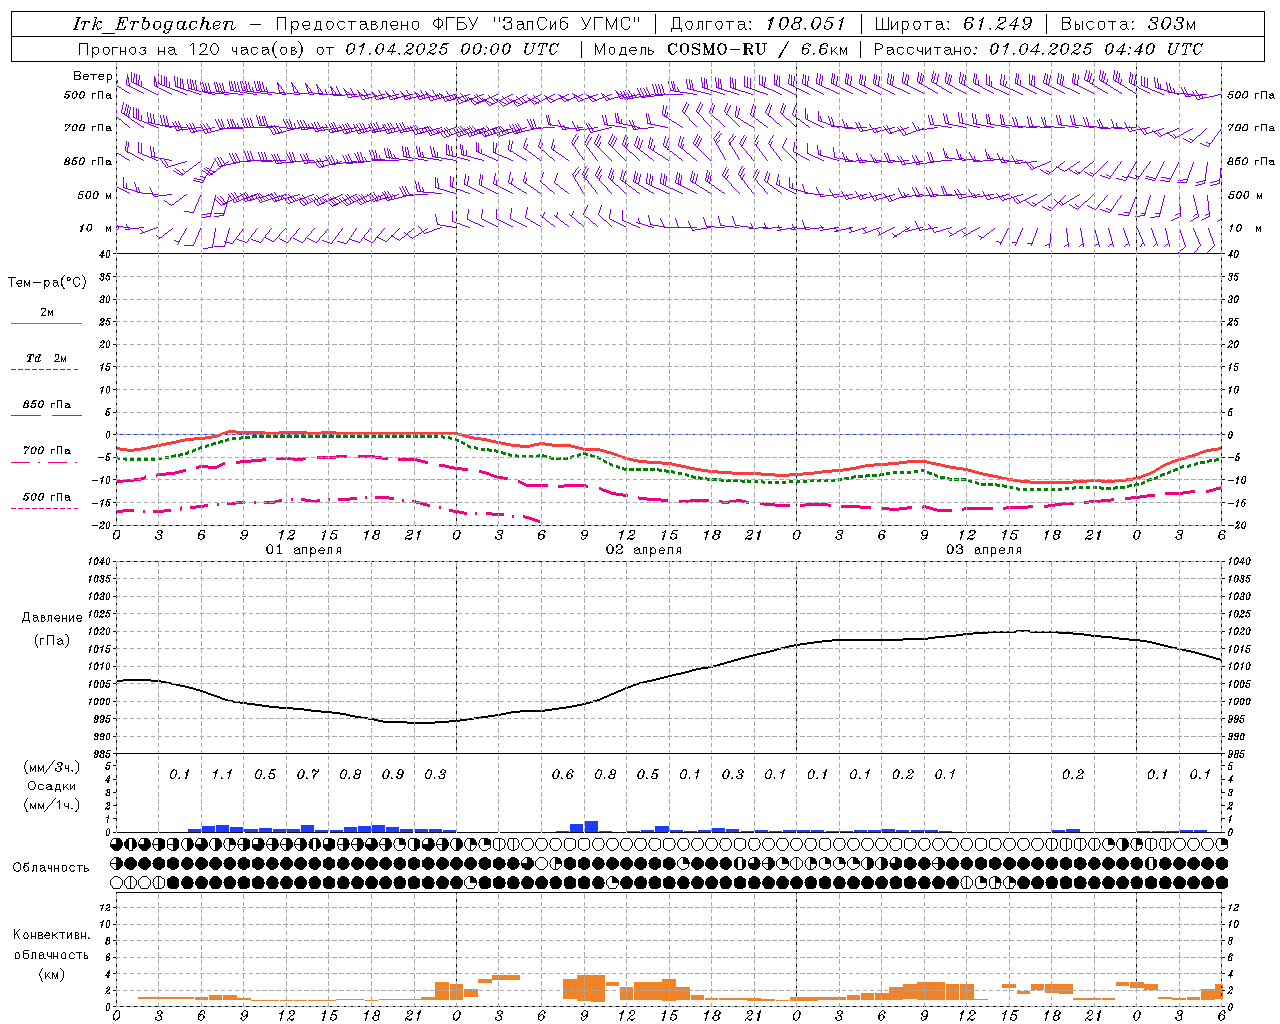1280x1024 pixels.
Task: Click the forecast span text Прогноз на 120 часа(ов)
Action: point(193,49)
